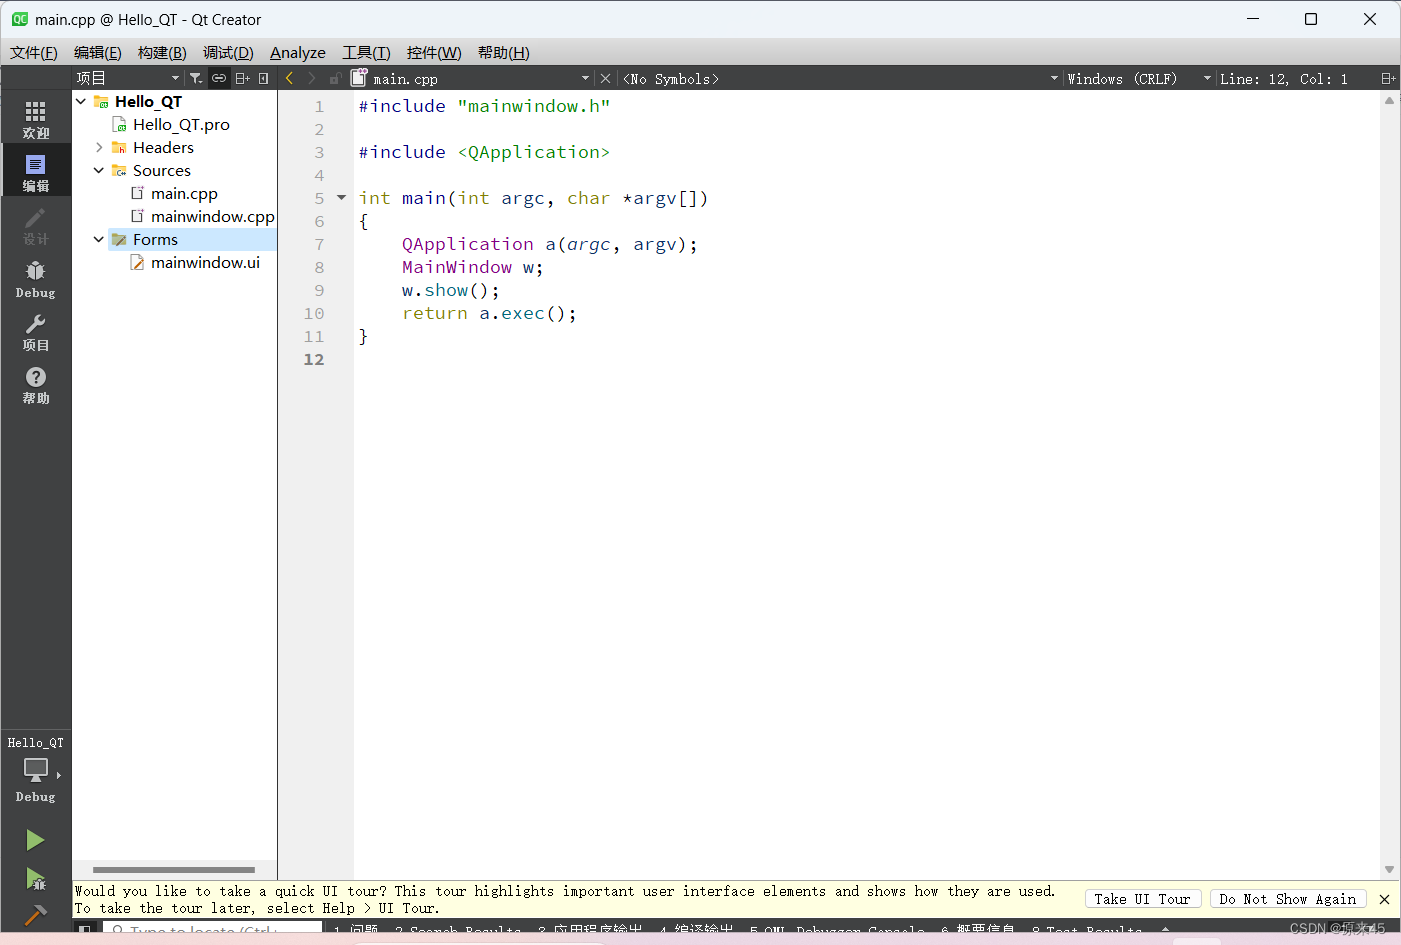
Task: Click the Take UI Tour button
Action: (x=1142, y=899)
